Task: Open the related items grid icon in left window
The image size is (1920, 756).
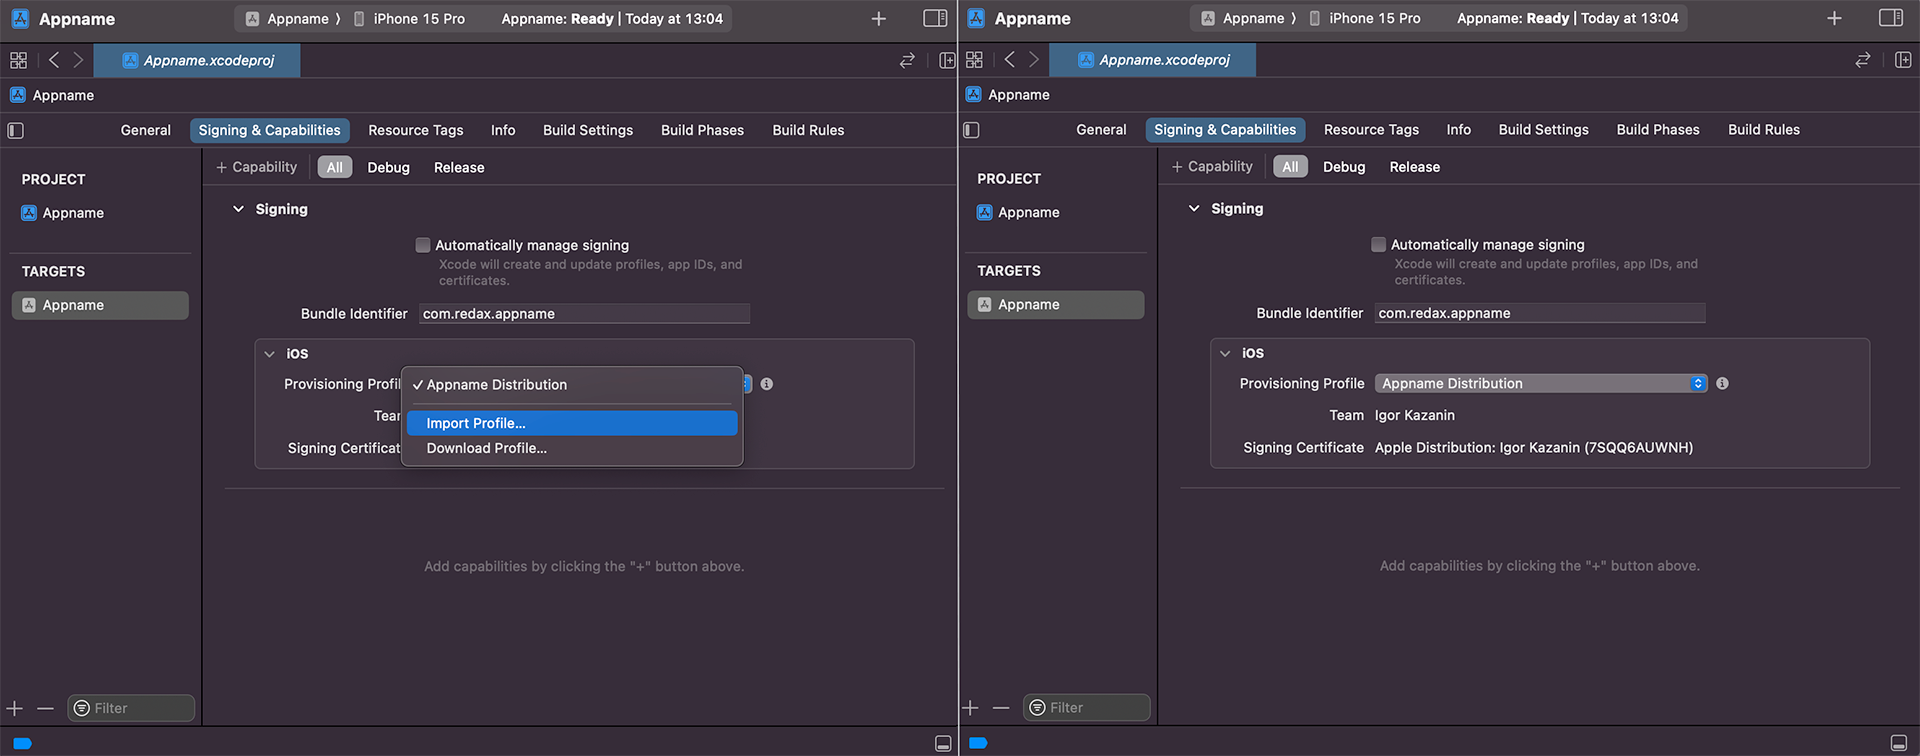Action: point(18,60)
